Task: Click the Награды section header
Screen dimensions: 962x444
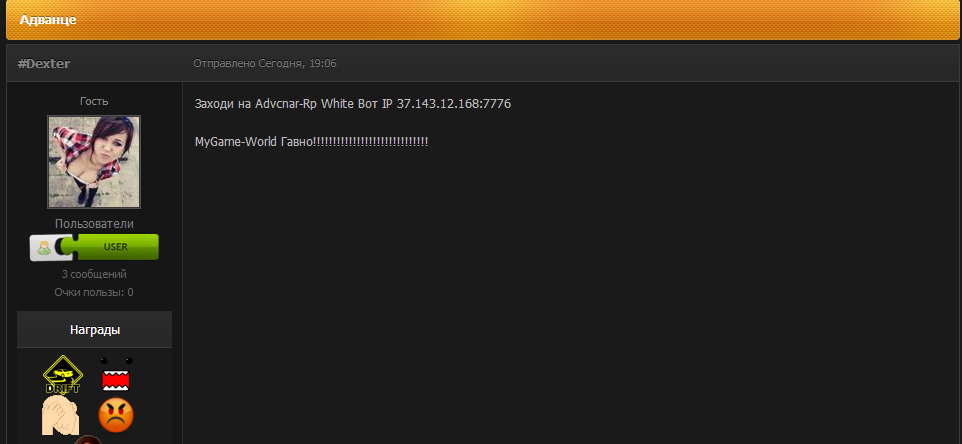Action: click(x=94, y=330)
